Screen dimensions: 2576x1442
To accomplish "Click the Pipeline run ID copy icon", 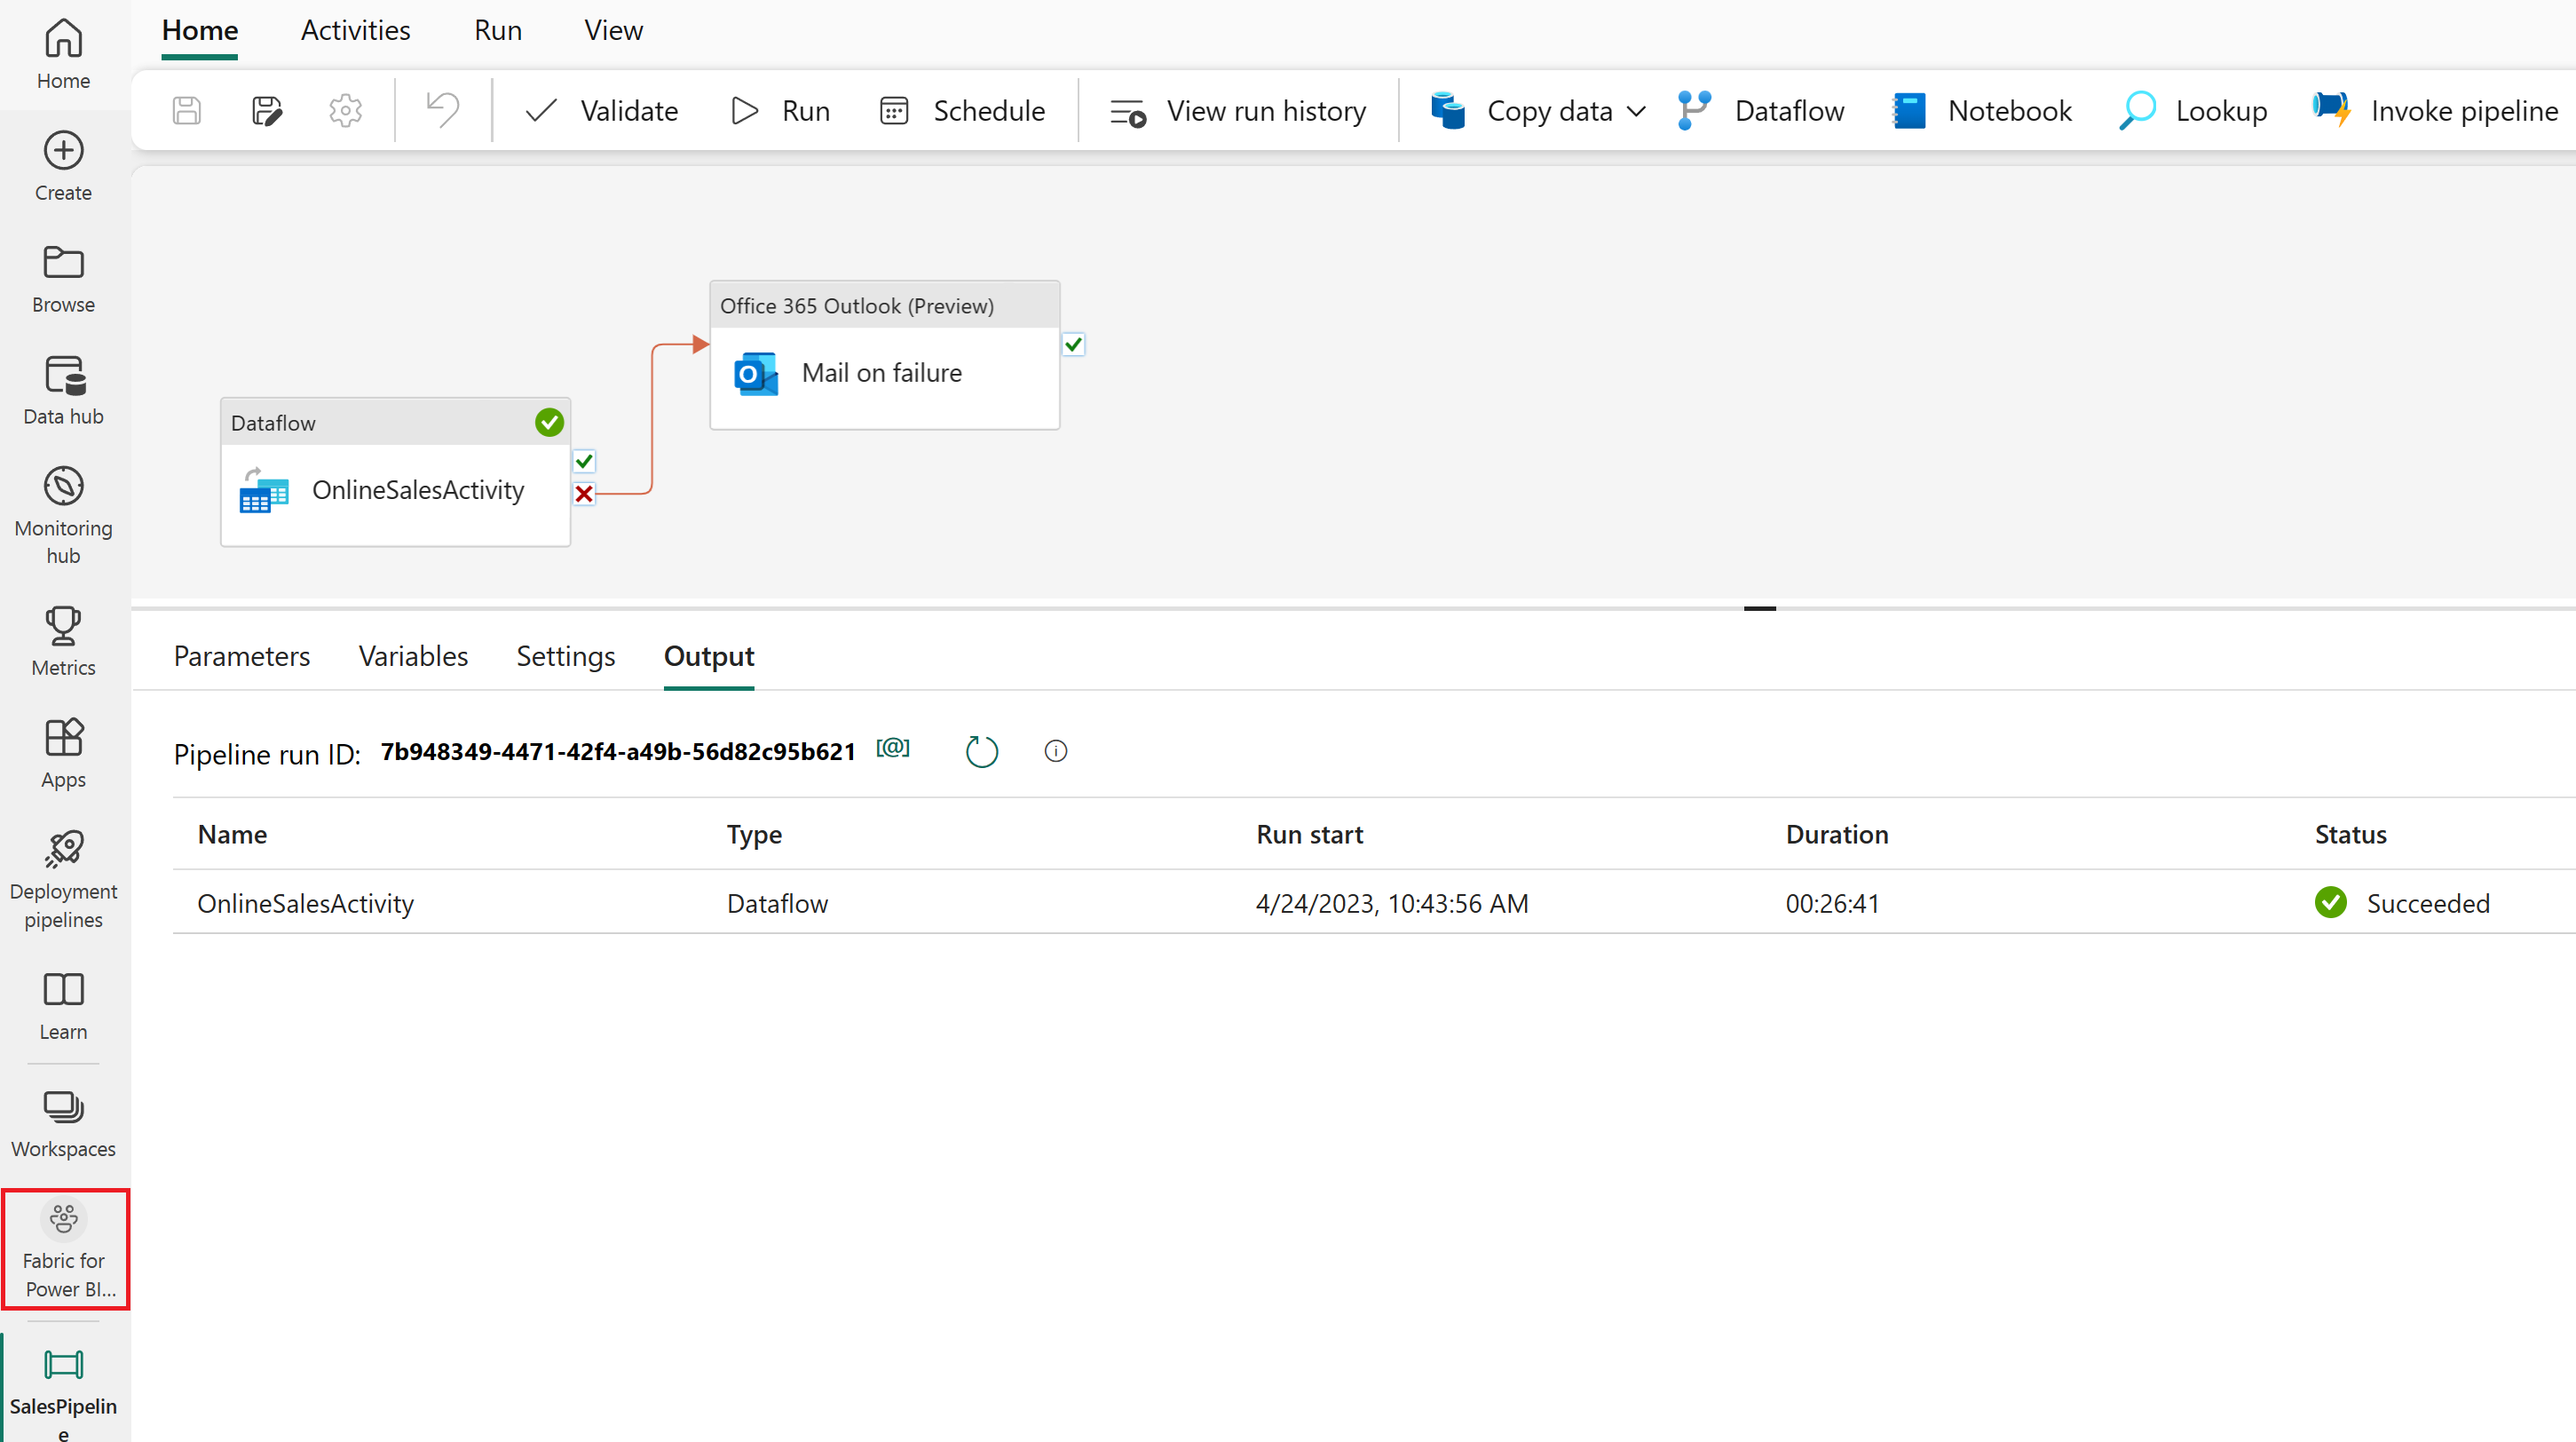I will coord(892,749).
